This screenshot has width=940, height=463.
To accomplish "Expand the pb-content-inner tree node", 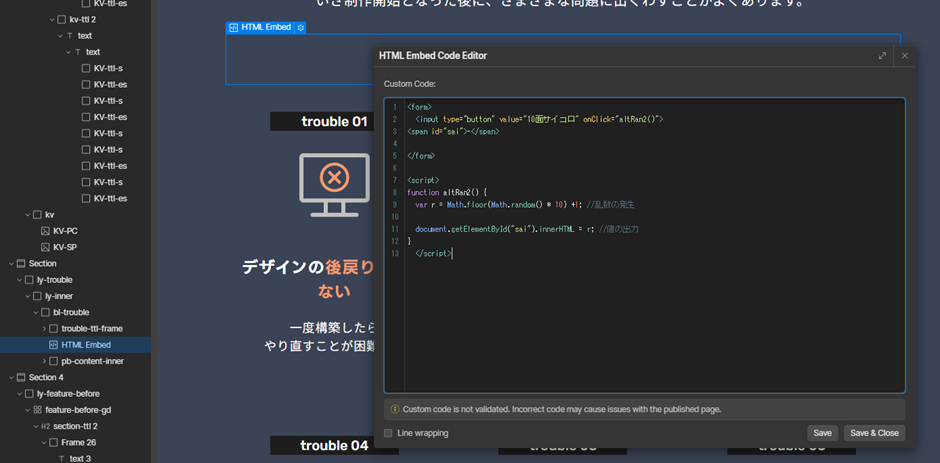I will pos(44,361).
